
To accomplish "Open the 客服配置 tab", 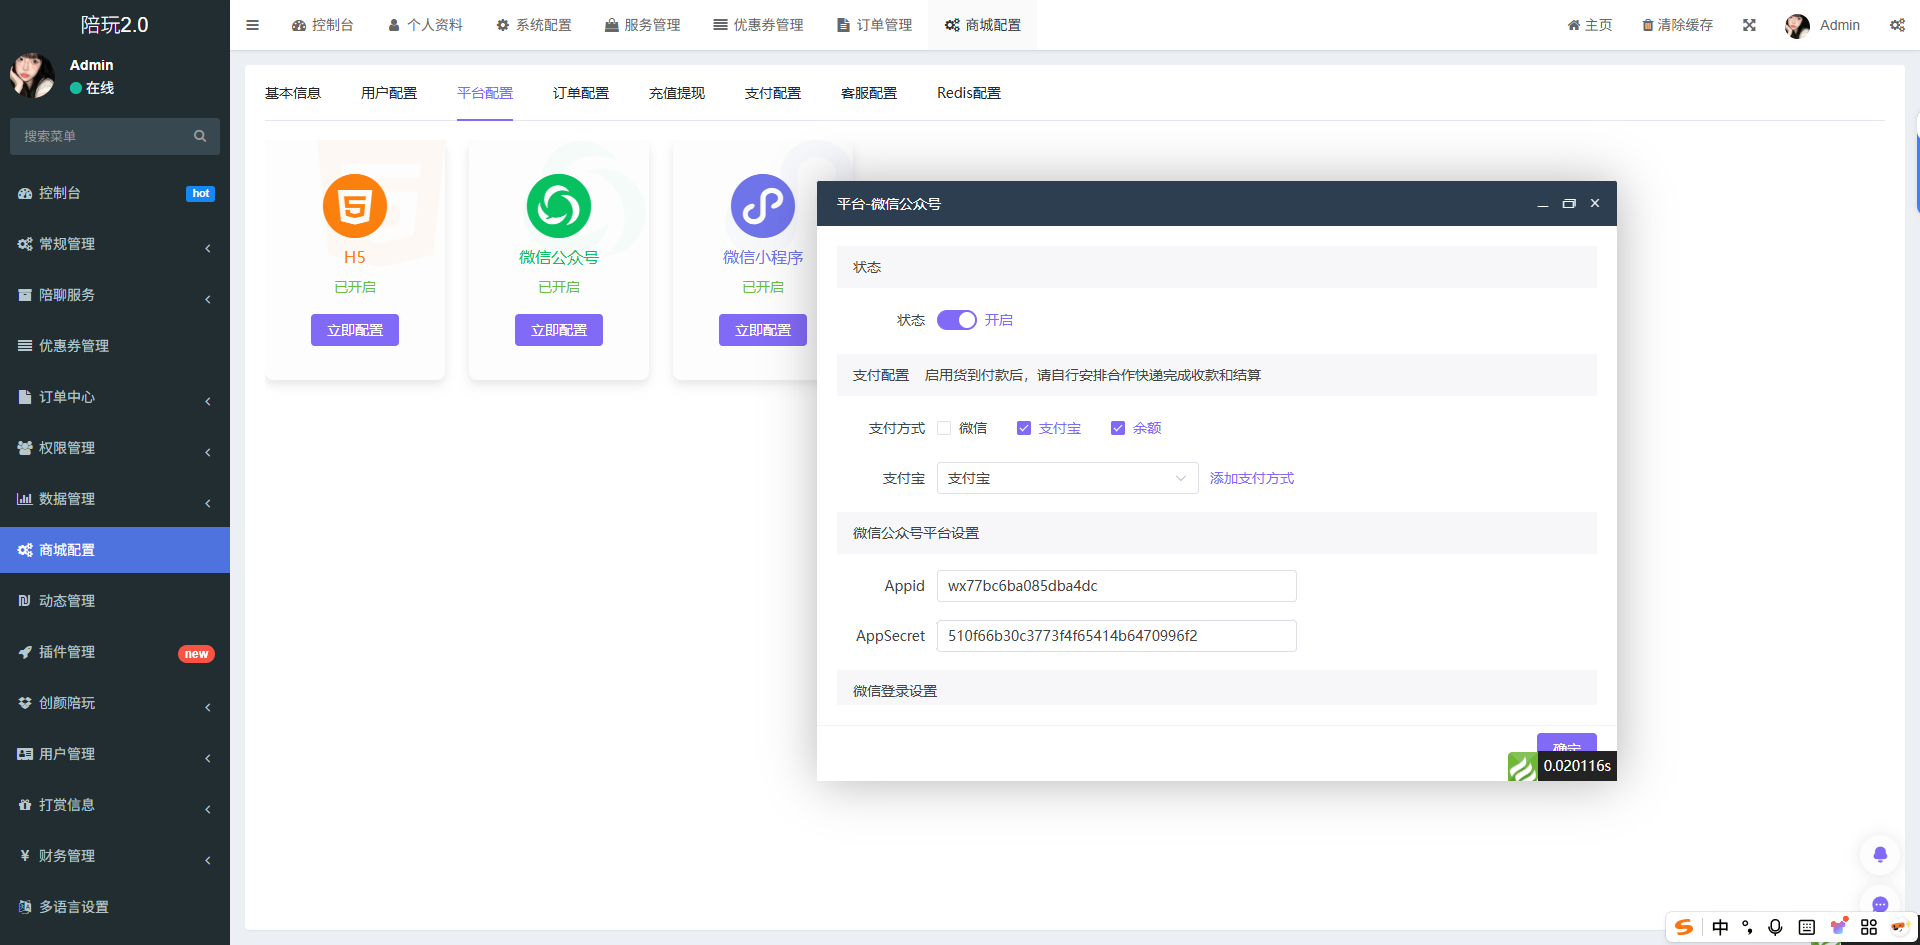I will [869, 93].
